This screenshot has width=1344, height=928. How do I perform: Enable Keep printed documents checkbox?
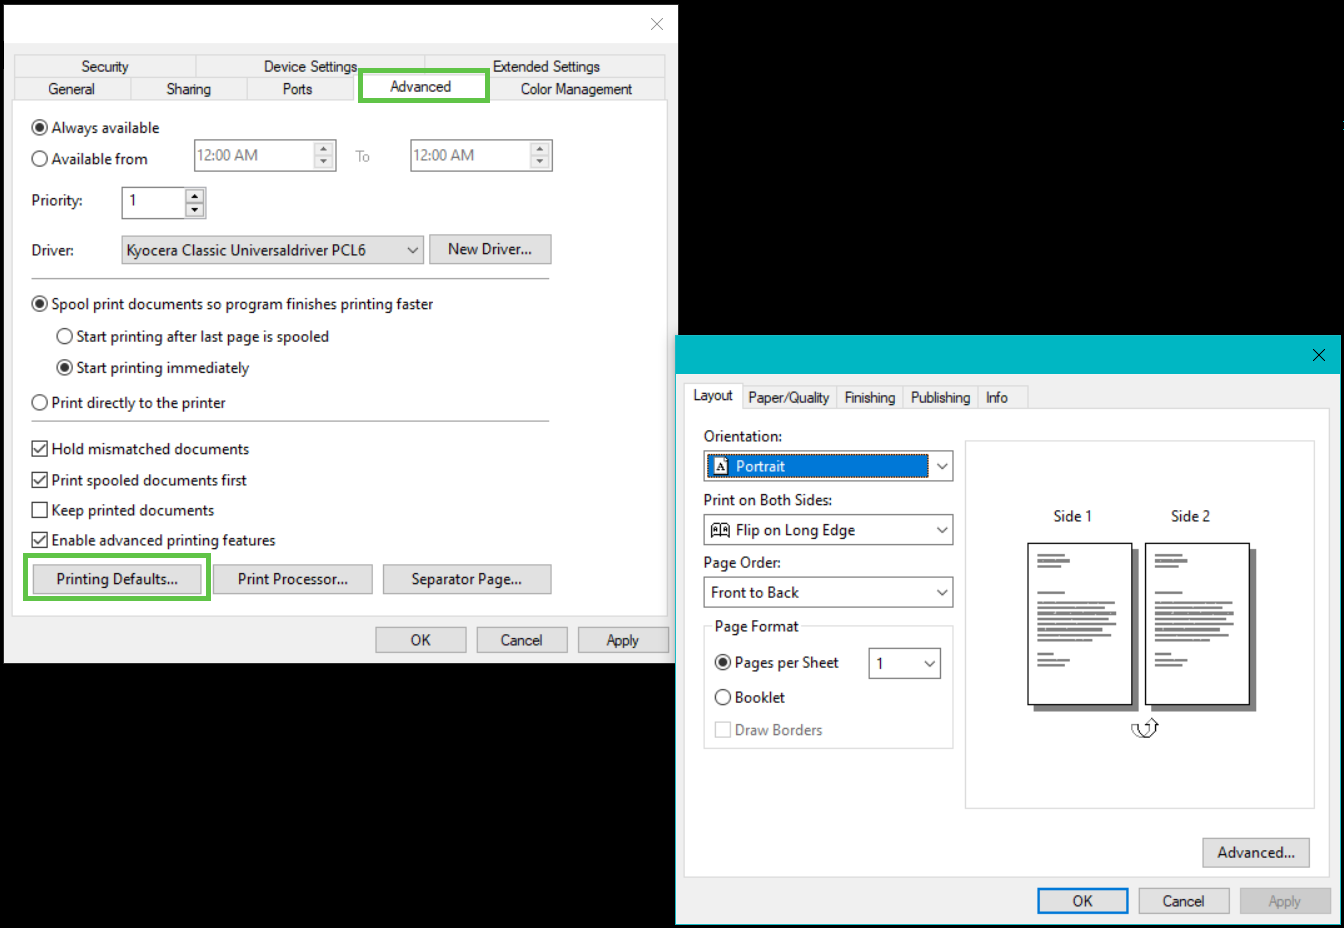[x=40, y=510]
